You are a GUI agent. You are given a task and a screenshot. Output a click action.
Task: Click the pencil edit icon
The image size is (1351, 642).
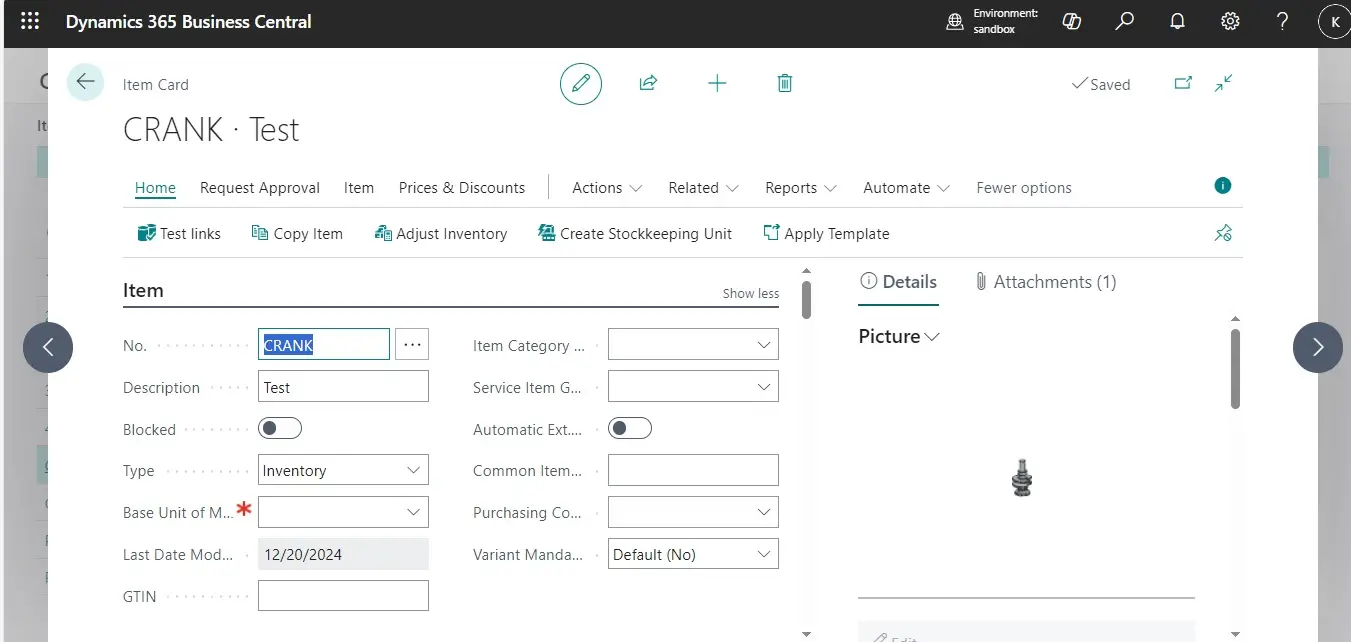pos(580,84)
